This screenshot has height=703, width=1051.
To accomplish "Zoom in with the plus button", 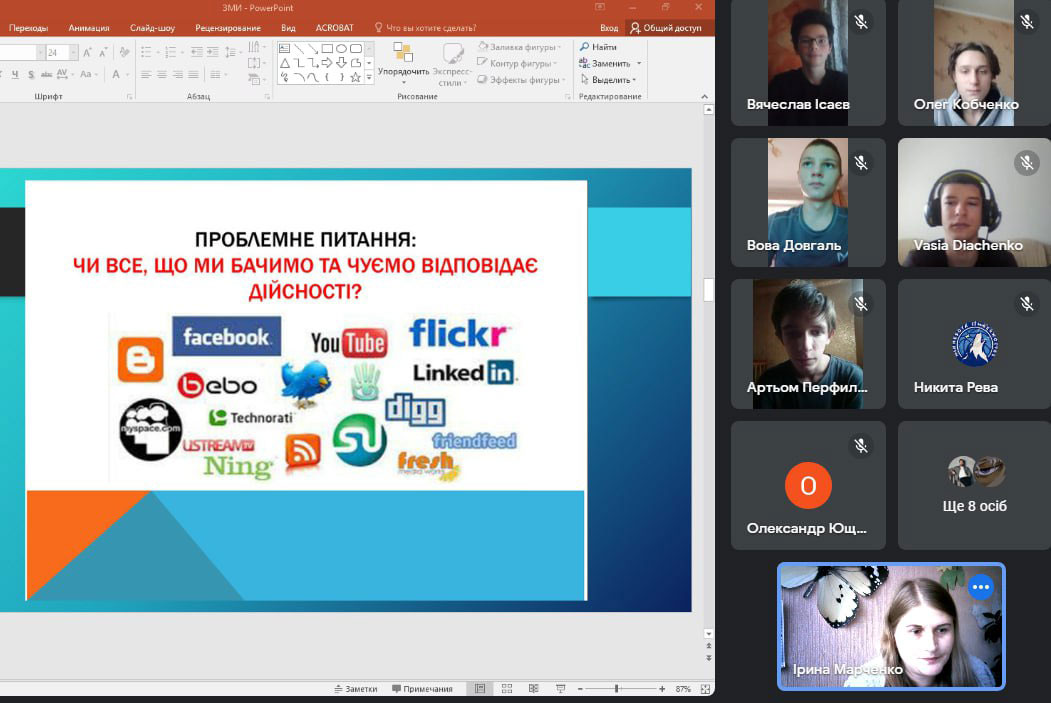I will [662, 688].
